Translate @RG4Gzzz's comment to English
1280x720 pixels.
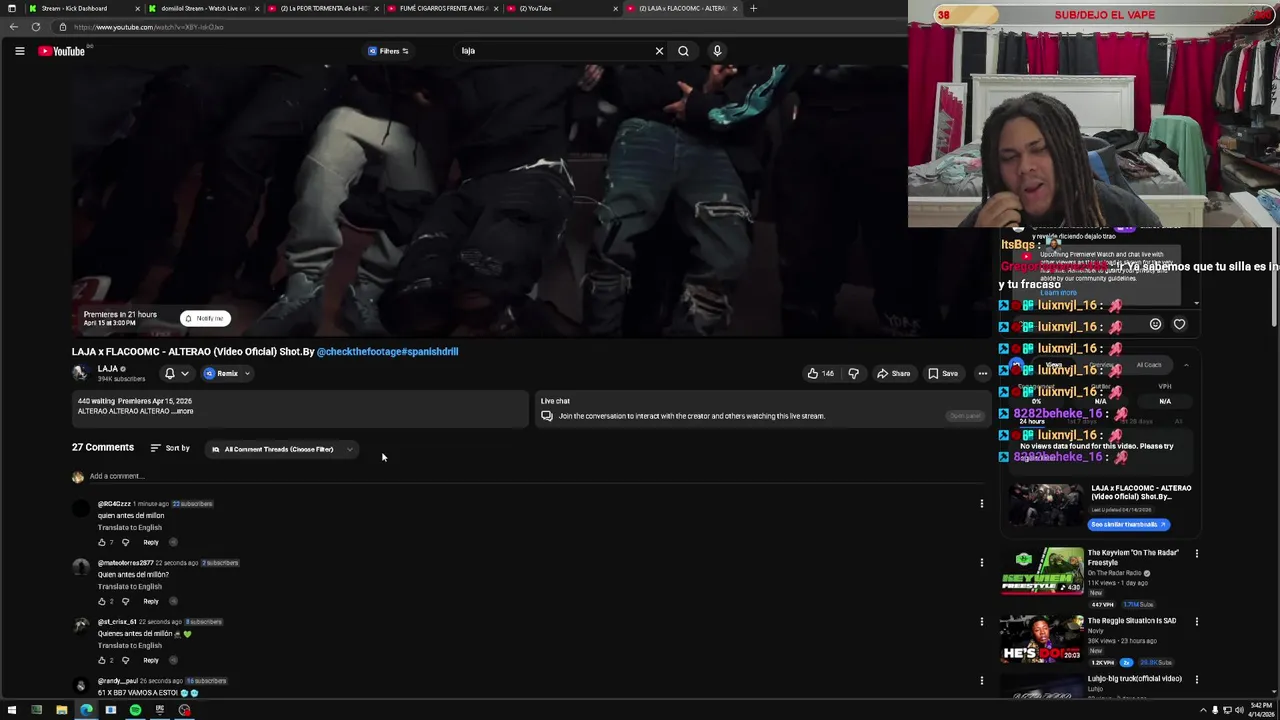tap(129, 527)
